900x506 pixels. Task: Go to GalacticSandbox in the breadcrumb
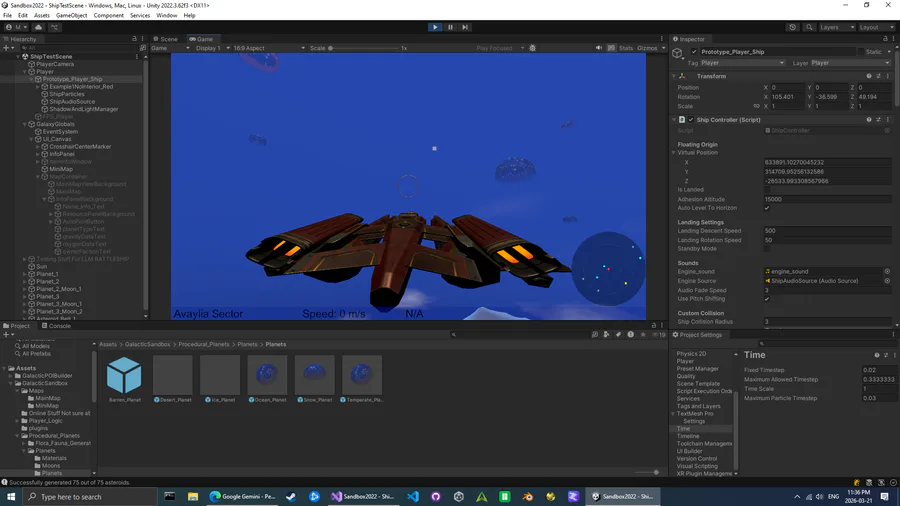pos(148,344)
